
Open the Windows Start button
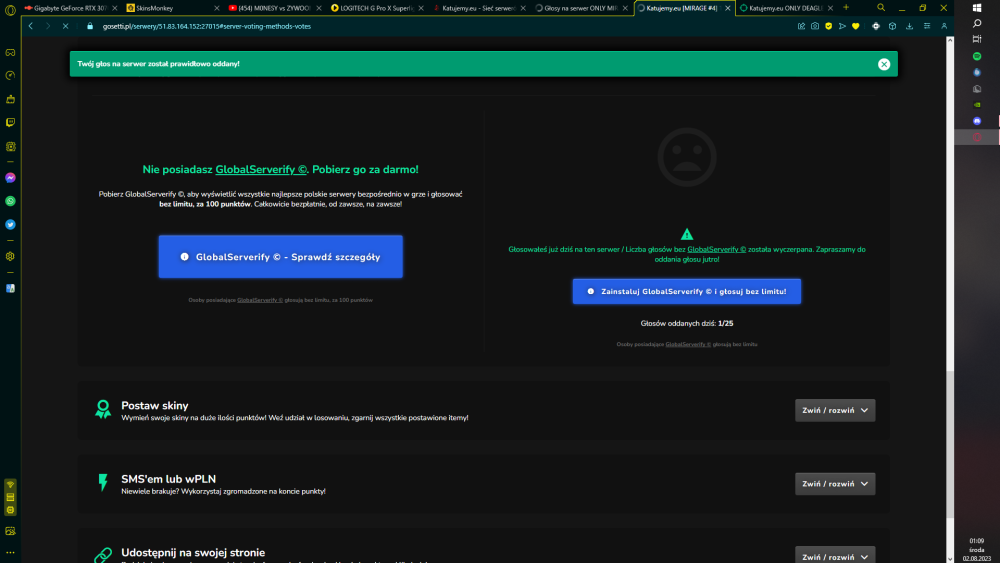[977, 8]
